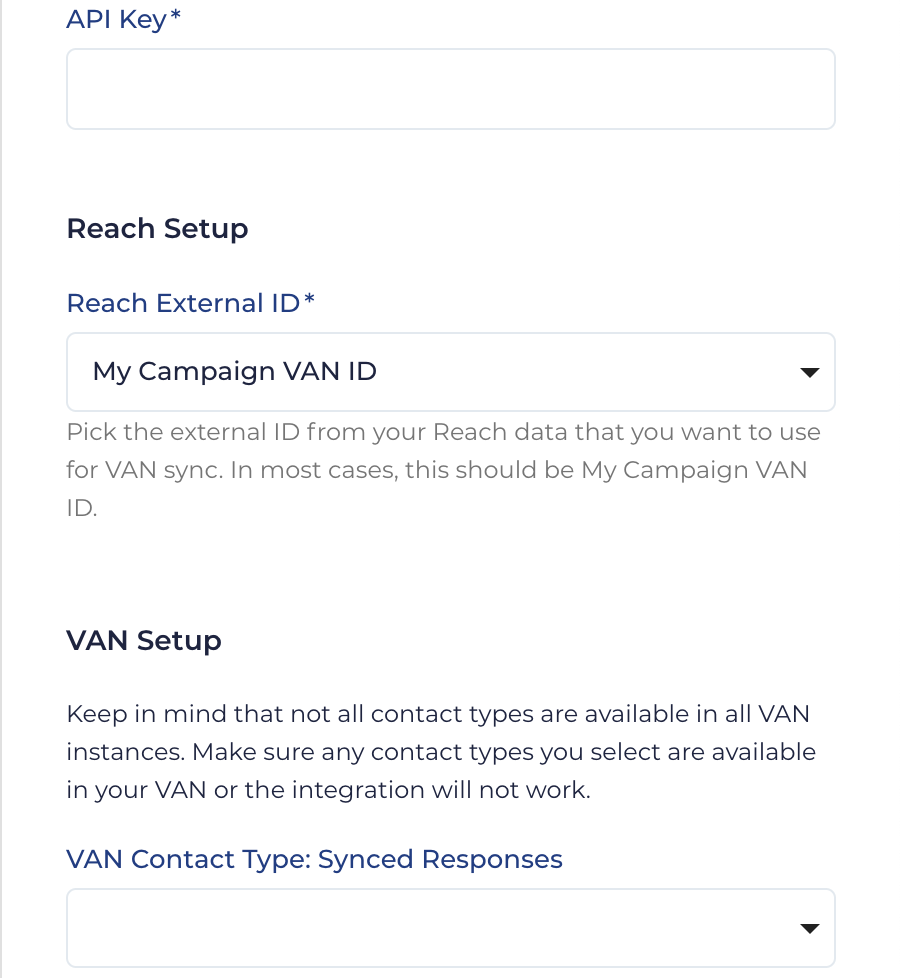This screenshot has height=978, width=900.
Task: Click VAN Contact Type: Synced Responses label
Action: click(314, 859)
